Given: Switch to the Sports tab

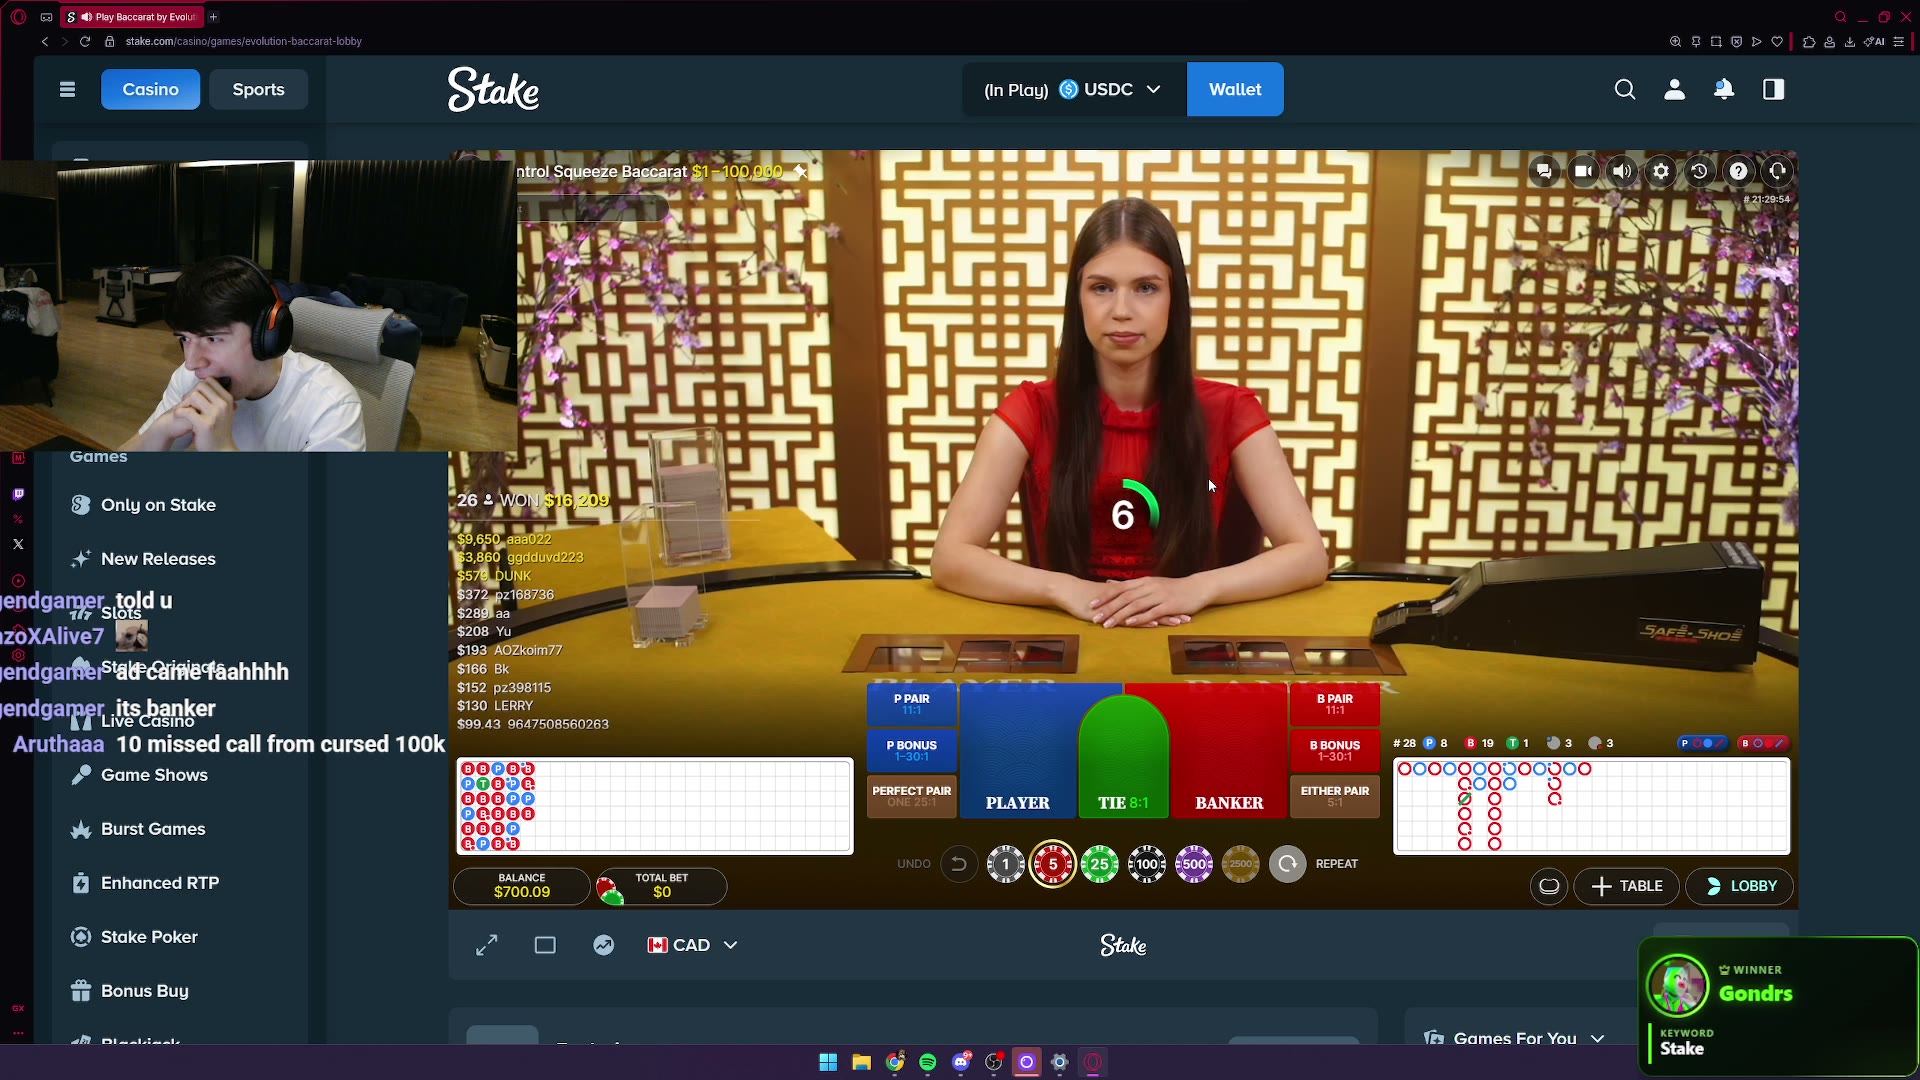Looking at the screenshot, I should click(x=258, y=90).
